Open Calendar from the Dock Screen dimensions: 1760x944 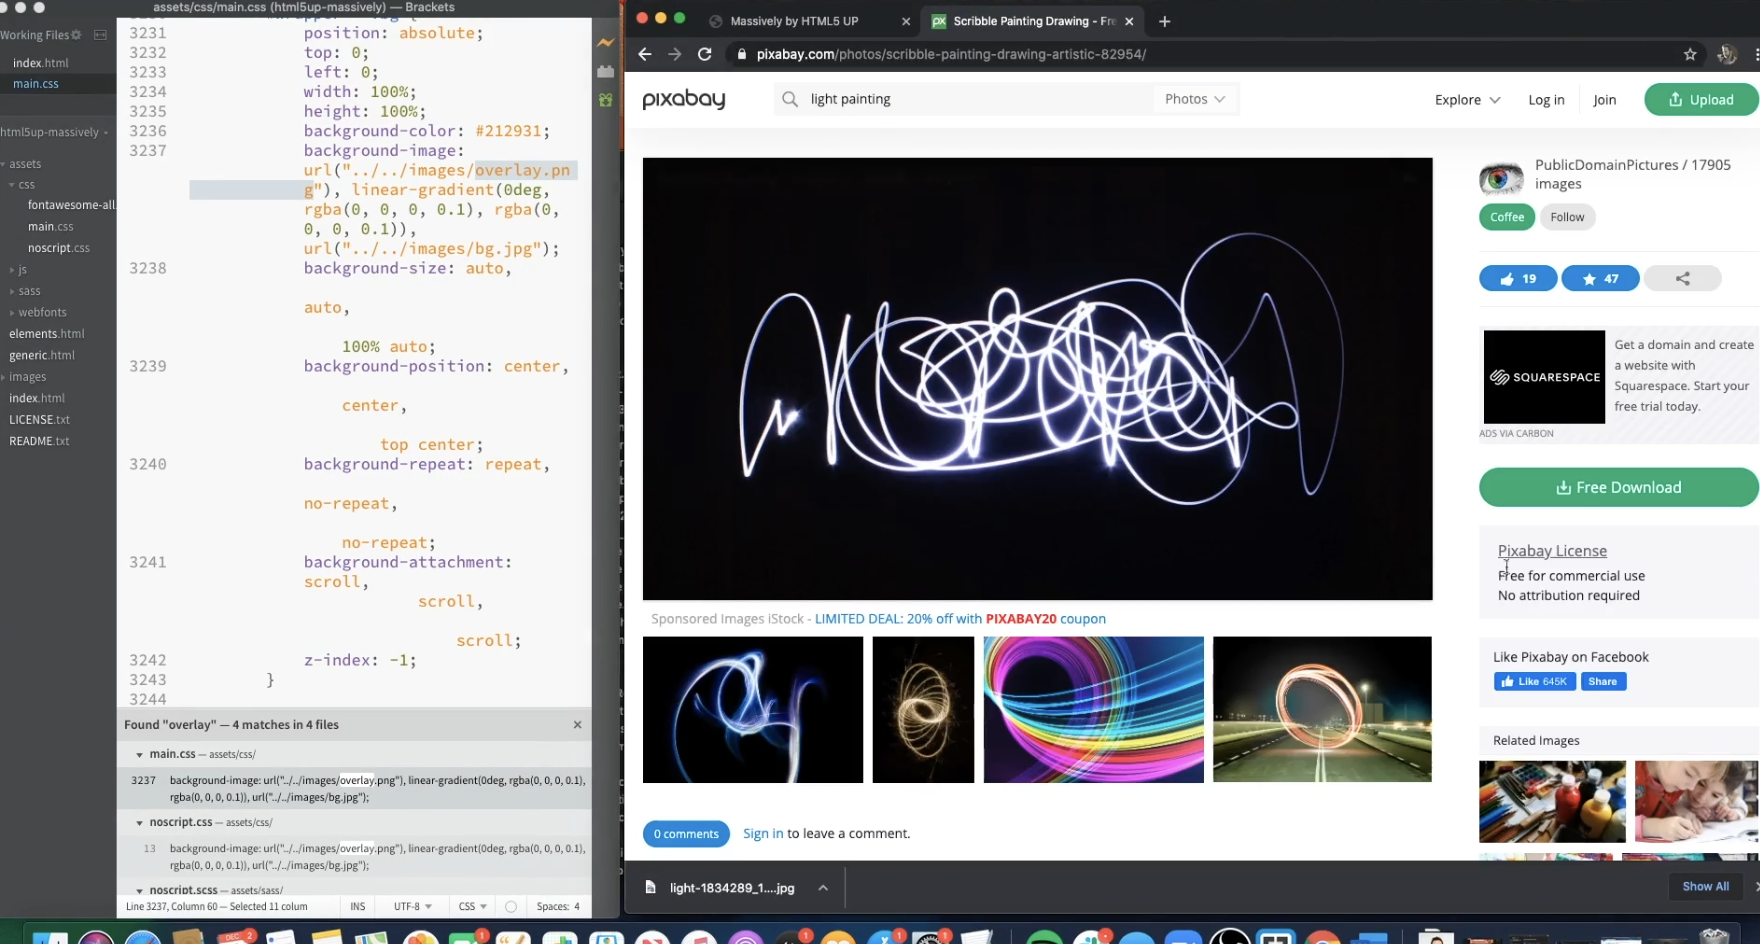click(236, 938)
